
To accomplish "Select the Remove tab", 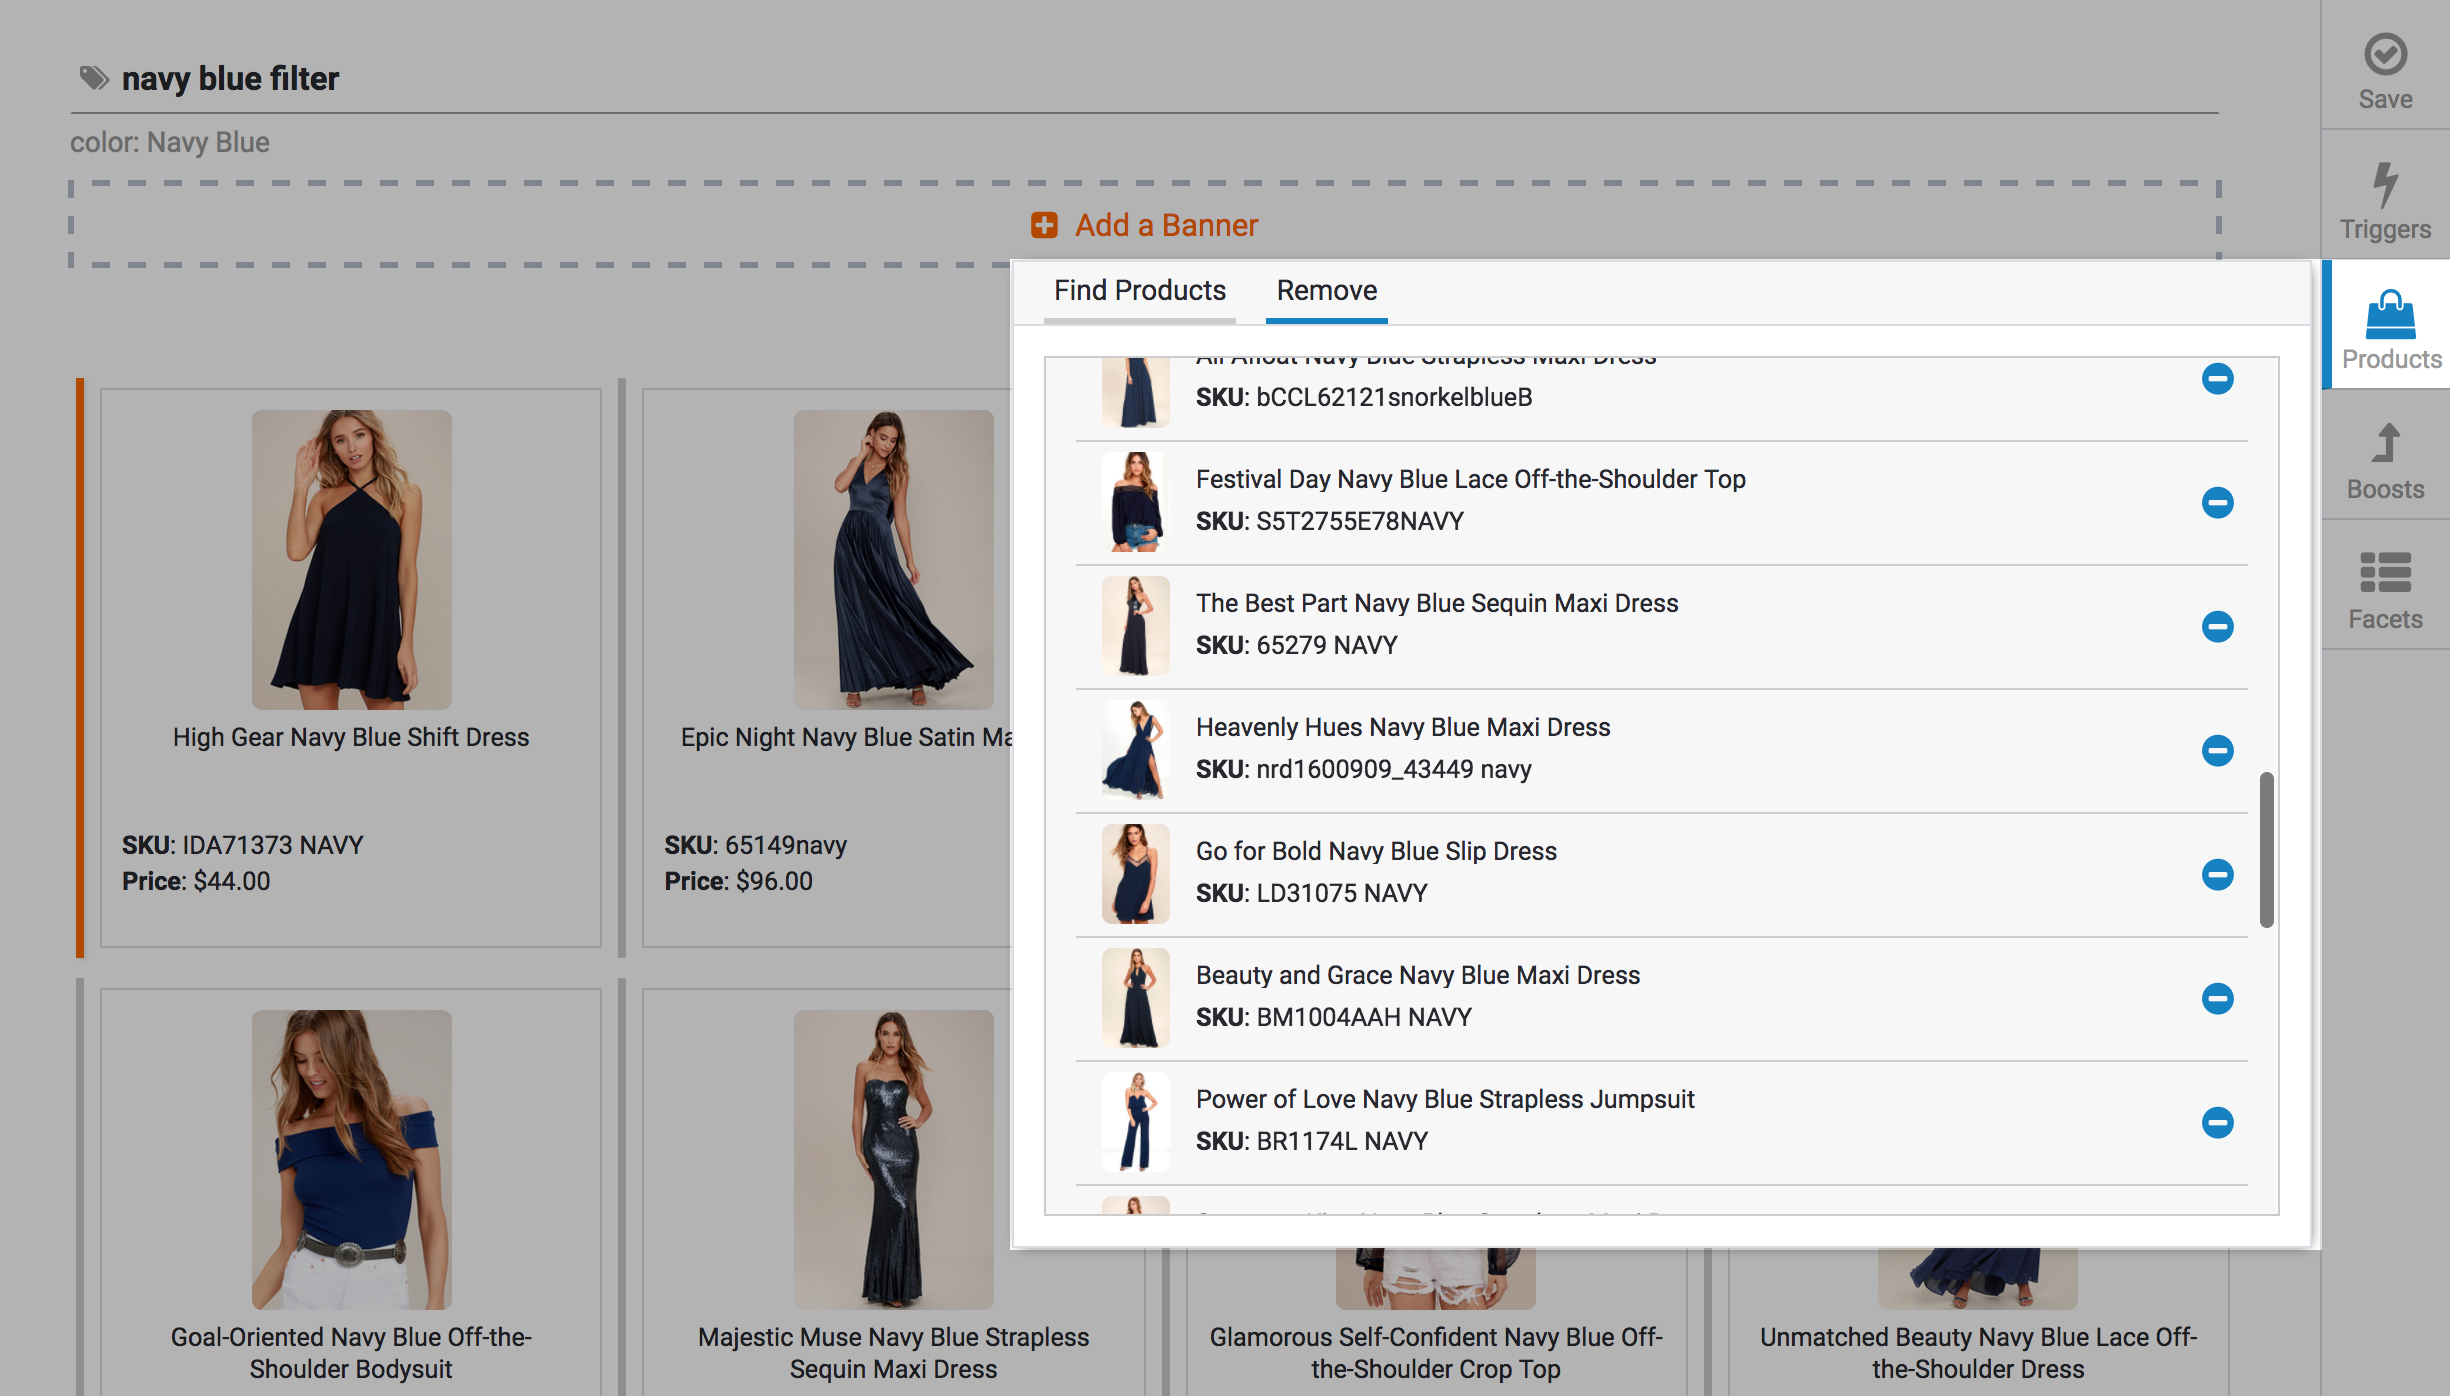I will pos(1326,291).
